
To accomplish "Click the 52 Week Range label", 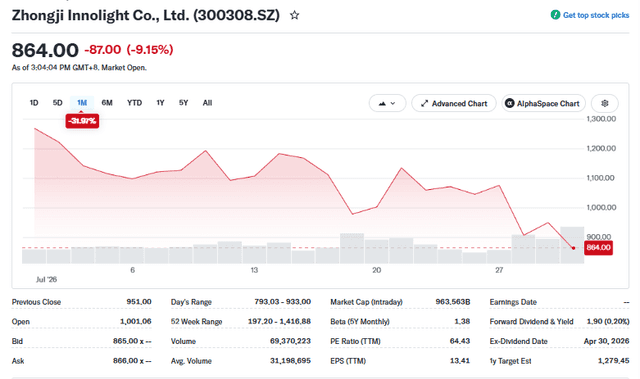I will (197, 322).
